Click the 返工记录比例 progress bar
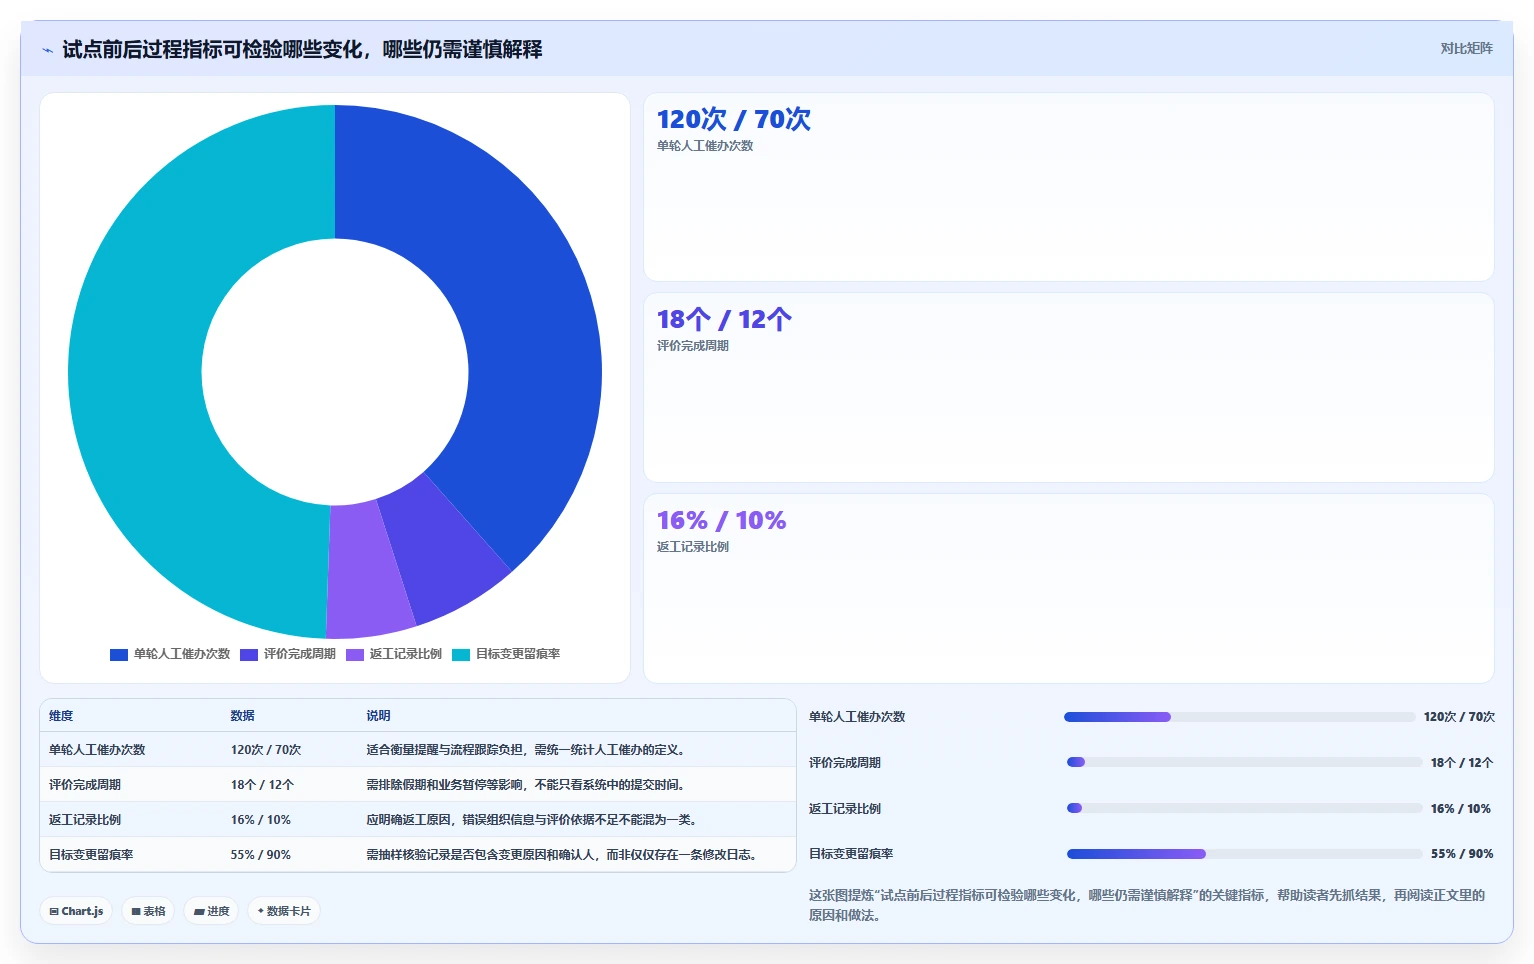 point(1244,808)
